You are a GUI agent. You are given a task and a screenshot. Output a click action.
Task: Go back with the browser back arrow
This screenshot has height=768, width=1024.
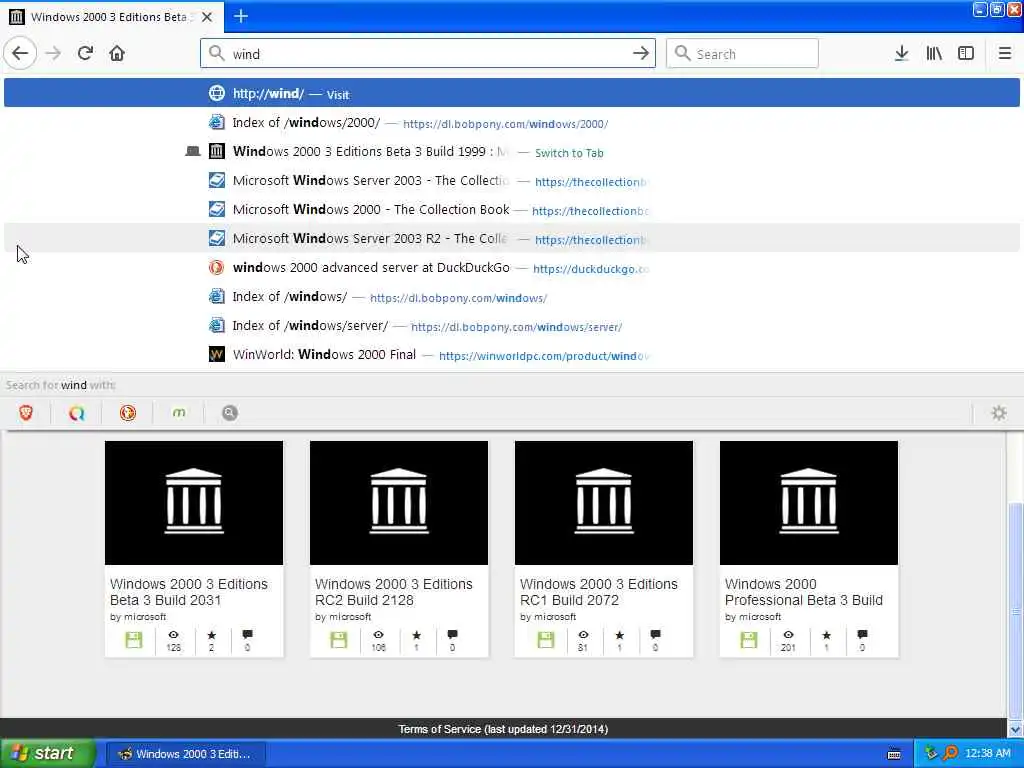[20, 54]
